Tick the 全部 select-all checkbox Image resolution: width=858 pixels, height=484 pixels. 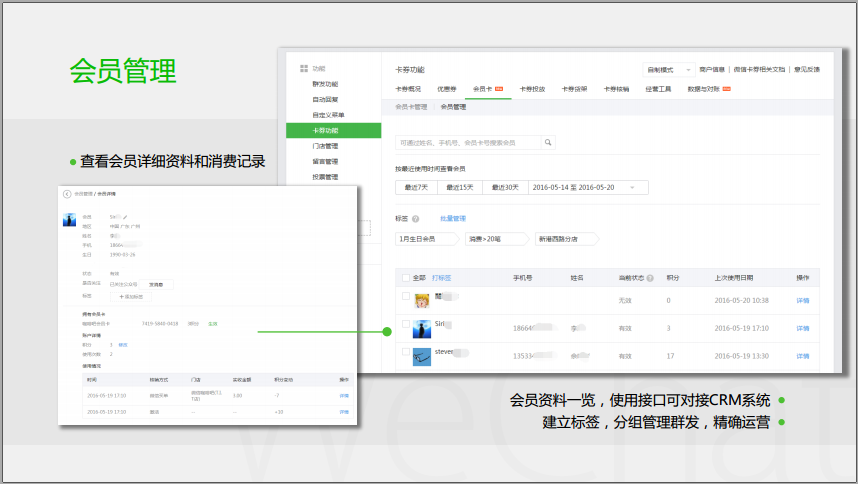(x=405, y=278)
